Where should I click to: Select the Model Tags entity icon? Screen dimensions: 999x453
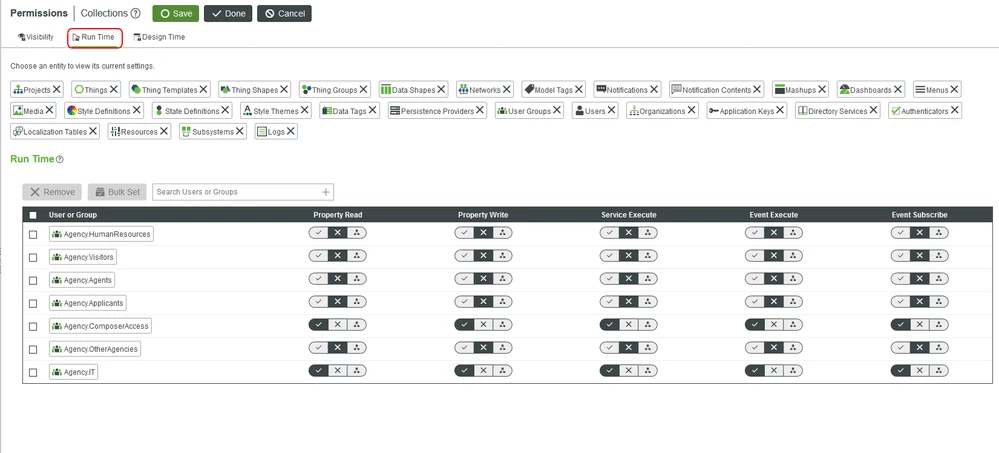528,90
